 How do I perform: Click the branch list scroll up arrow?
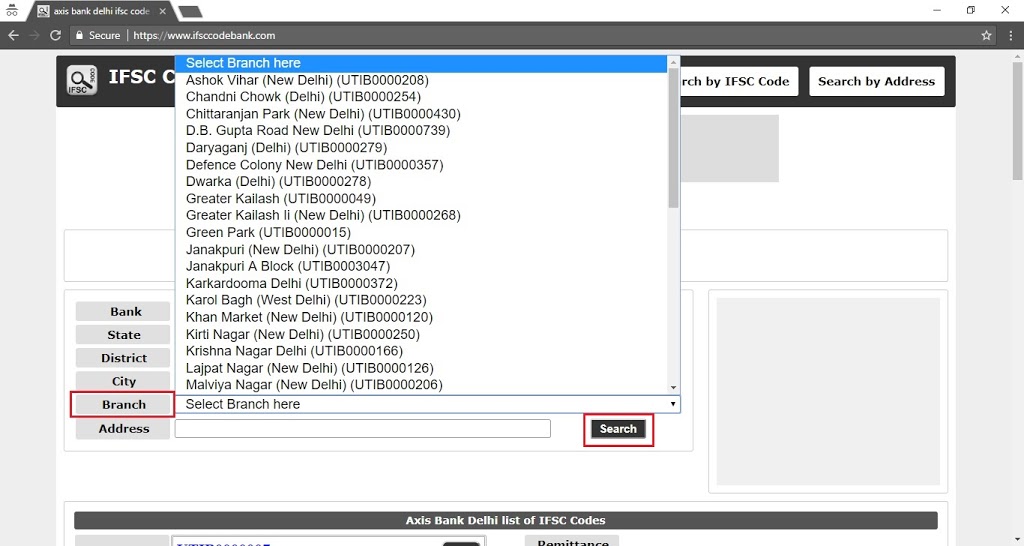(673, 62)
